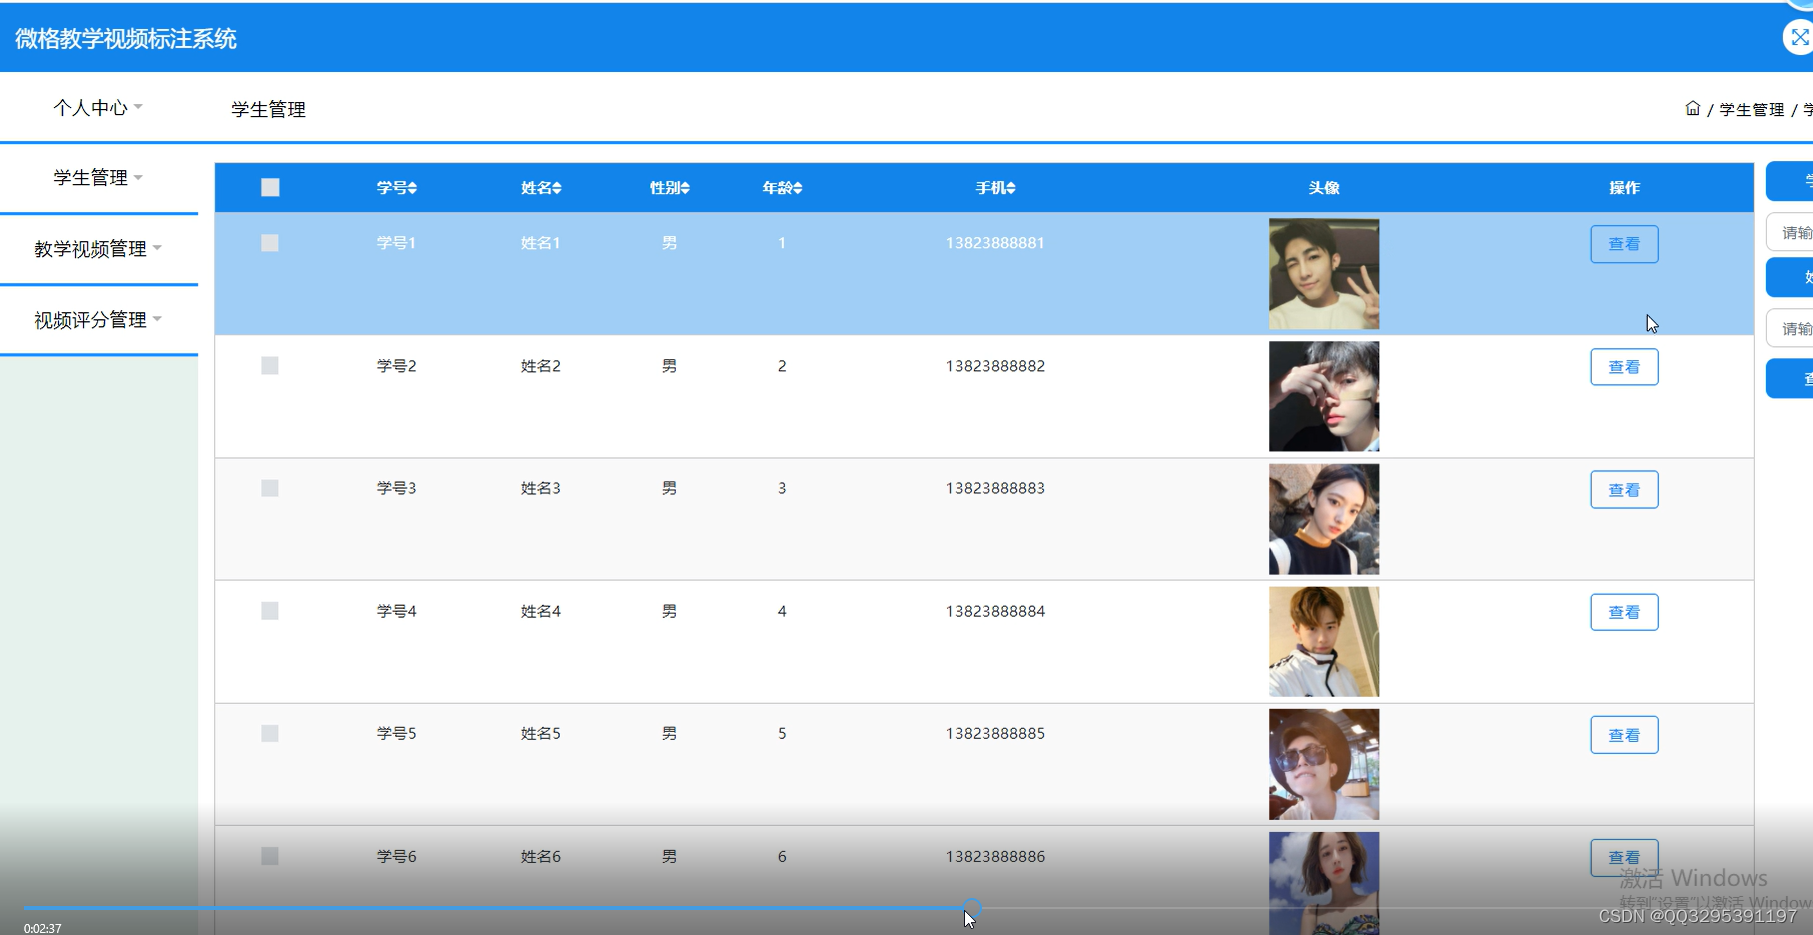
Task: Click phone number 13823888881
Action: pyautogui.click(x=995, y=243)
